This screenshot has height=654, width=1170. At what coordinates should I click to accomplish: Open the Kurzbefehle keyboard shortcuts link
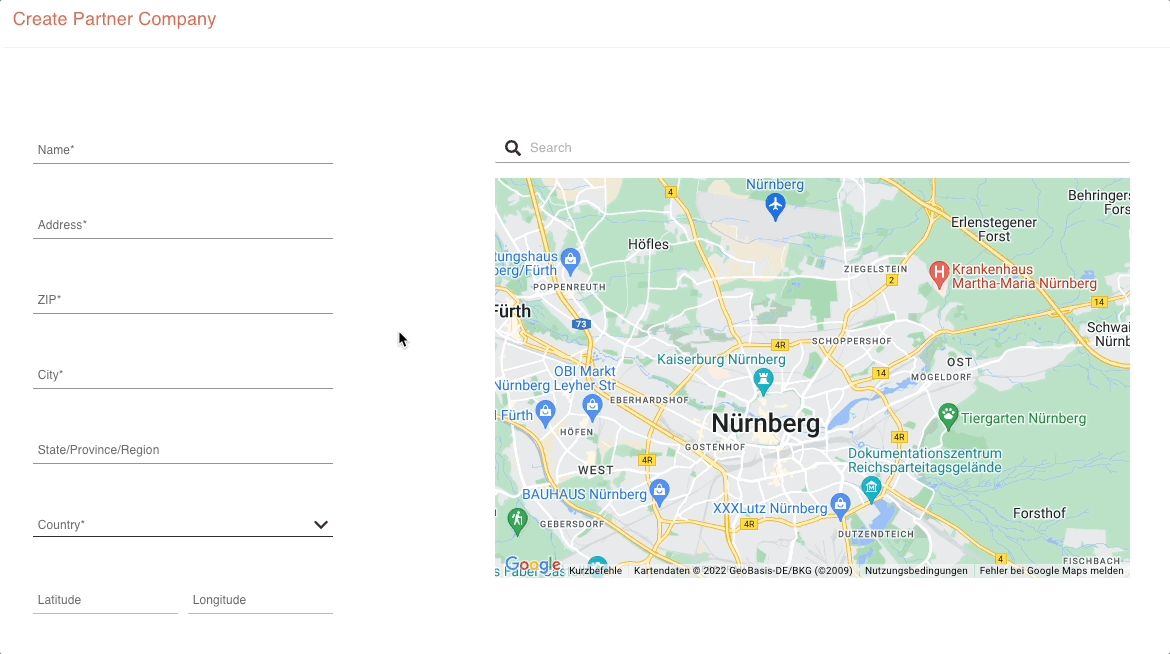pos(595,571)
